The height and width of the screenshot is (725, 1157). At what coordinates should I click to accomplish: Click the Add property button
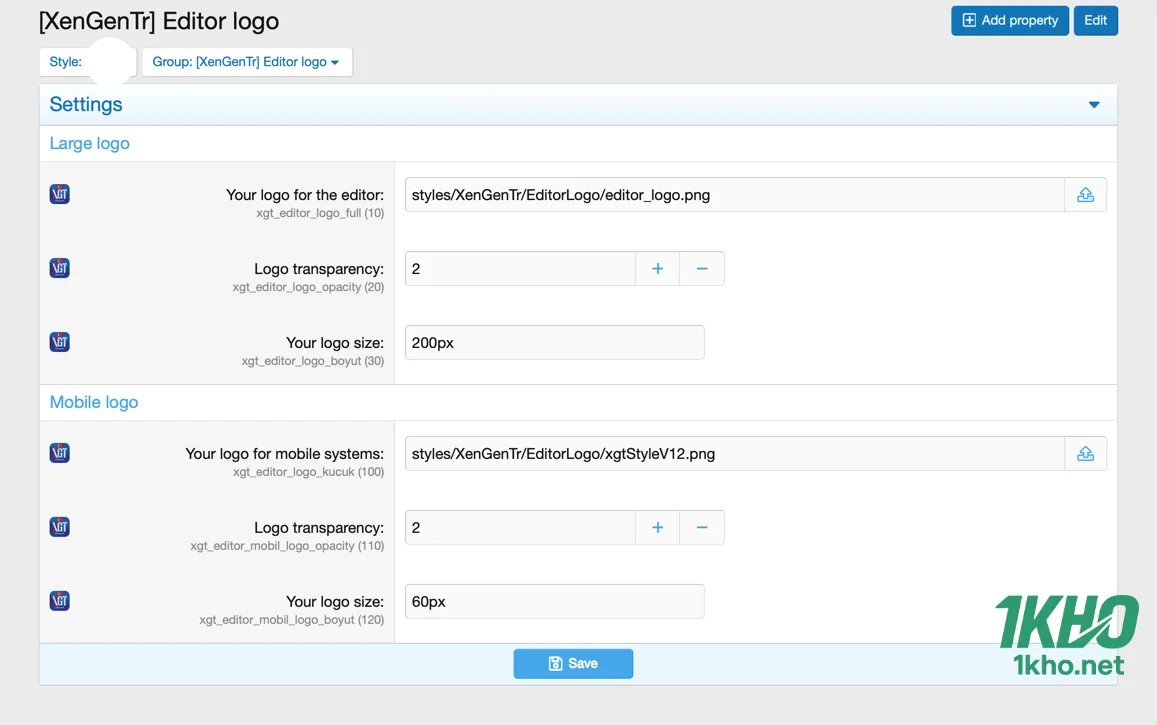(x=1009, y=21)
